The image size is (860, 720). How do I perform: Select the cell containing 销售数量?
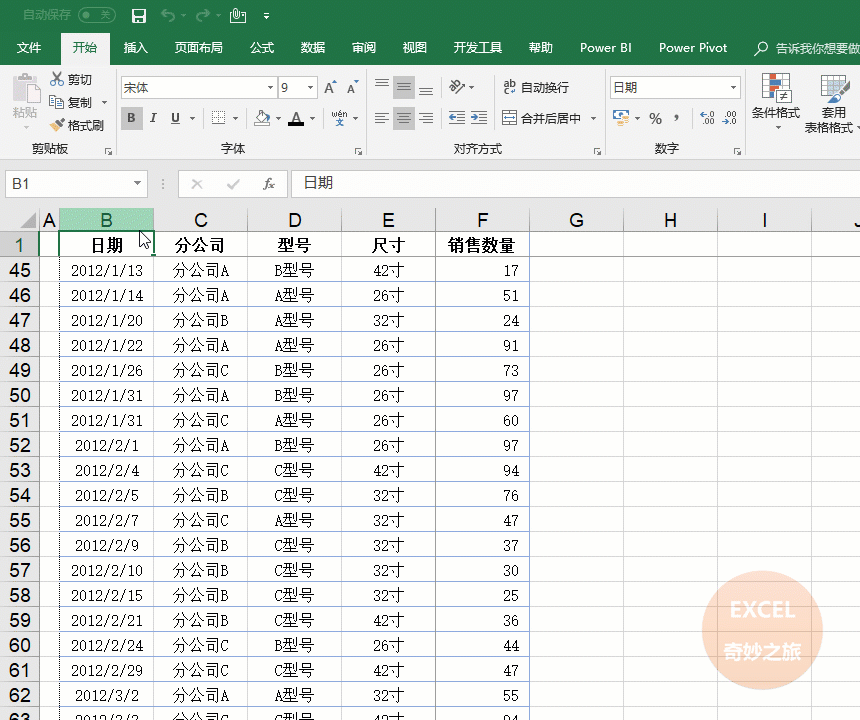click(x=482, y=245)
